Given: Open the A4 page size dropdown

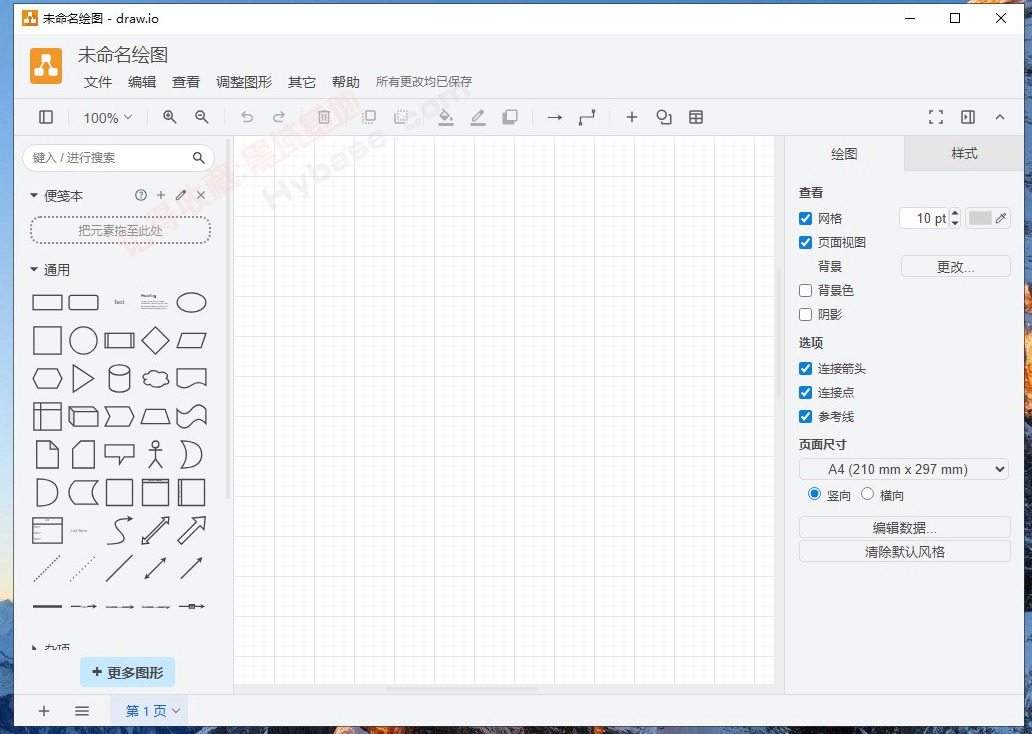Looking at the screenshot, I should click(904, 469).
